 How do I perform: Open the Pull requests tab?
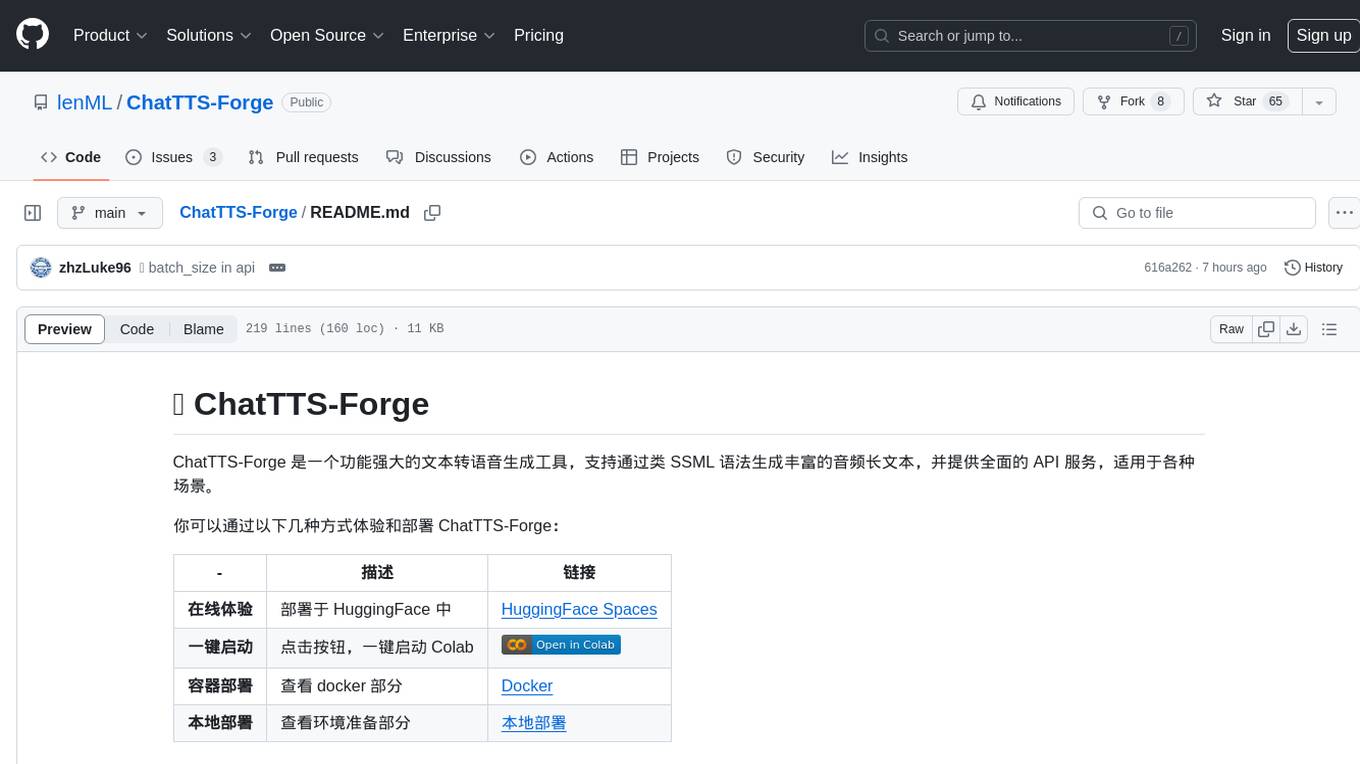[303, 157]
